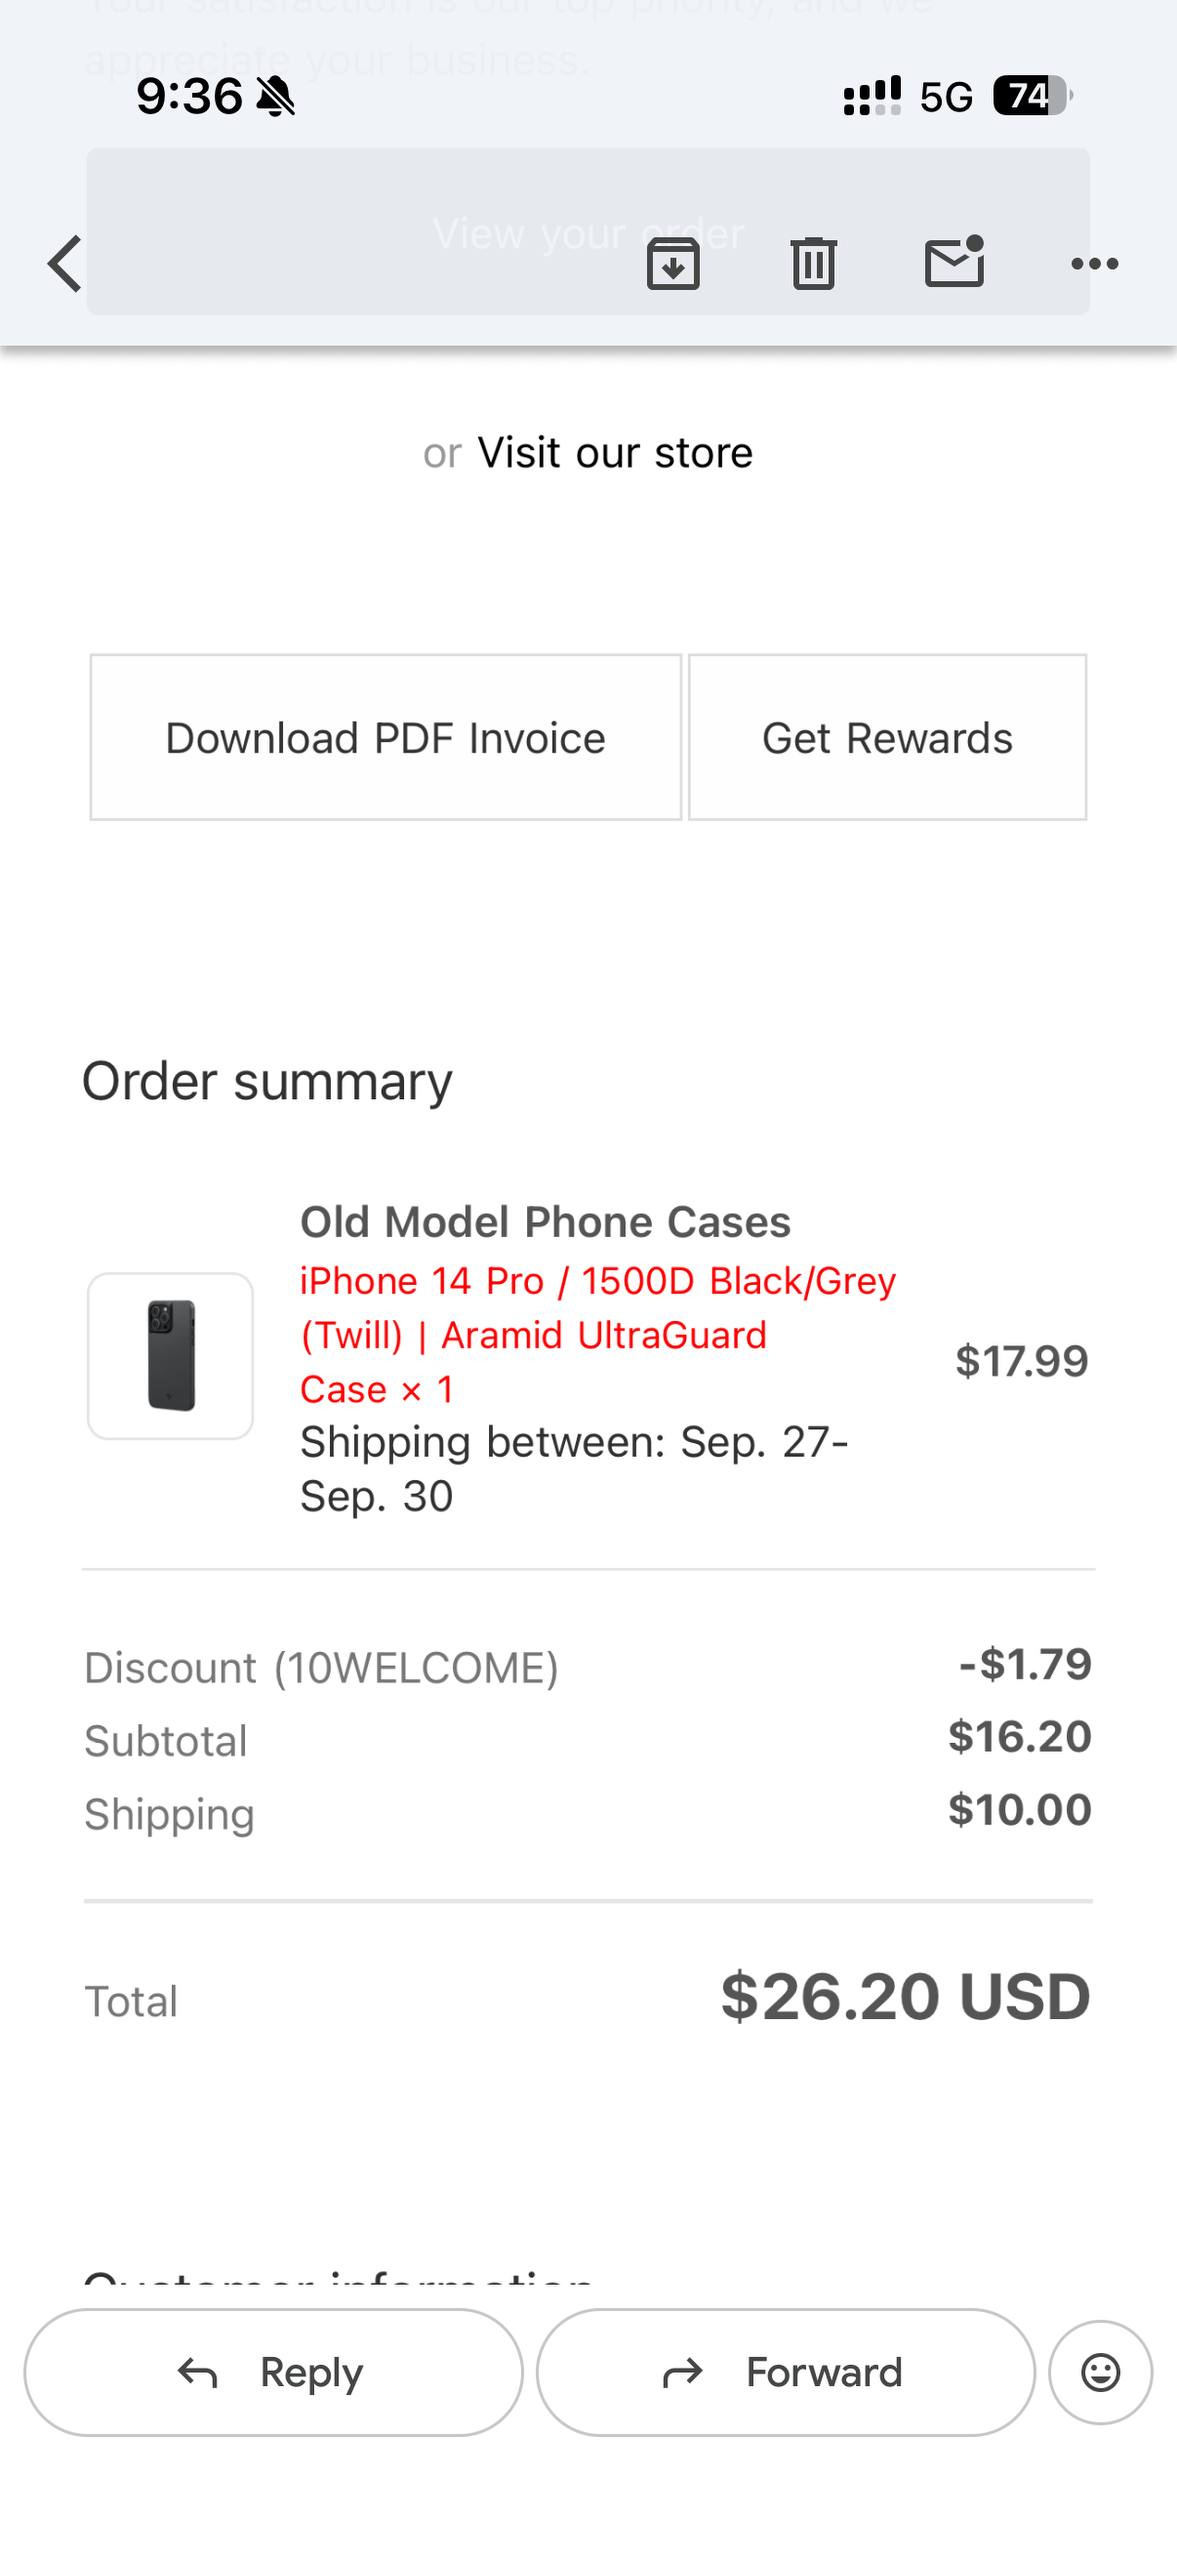
Task: Tap the $26.20 USD total amount
Action: tap(905, 1997)
